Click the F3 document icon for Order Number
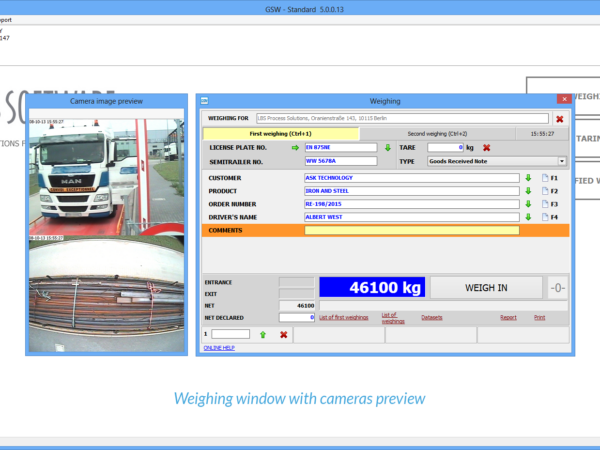The width and height of the screenshot is (600, 450). click(545, 204)
